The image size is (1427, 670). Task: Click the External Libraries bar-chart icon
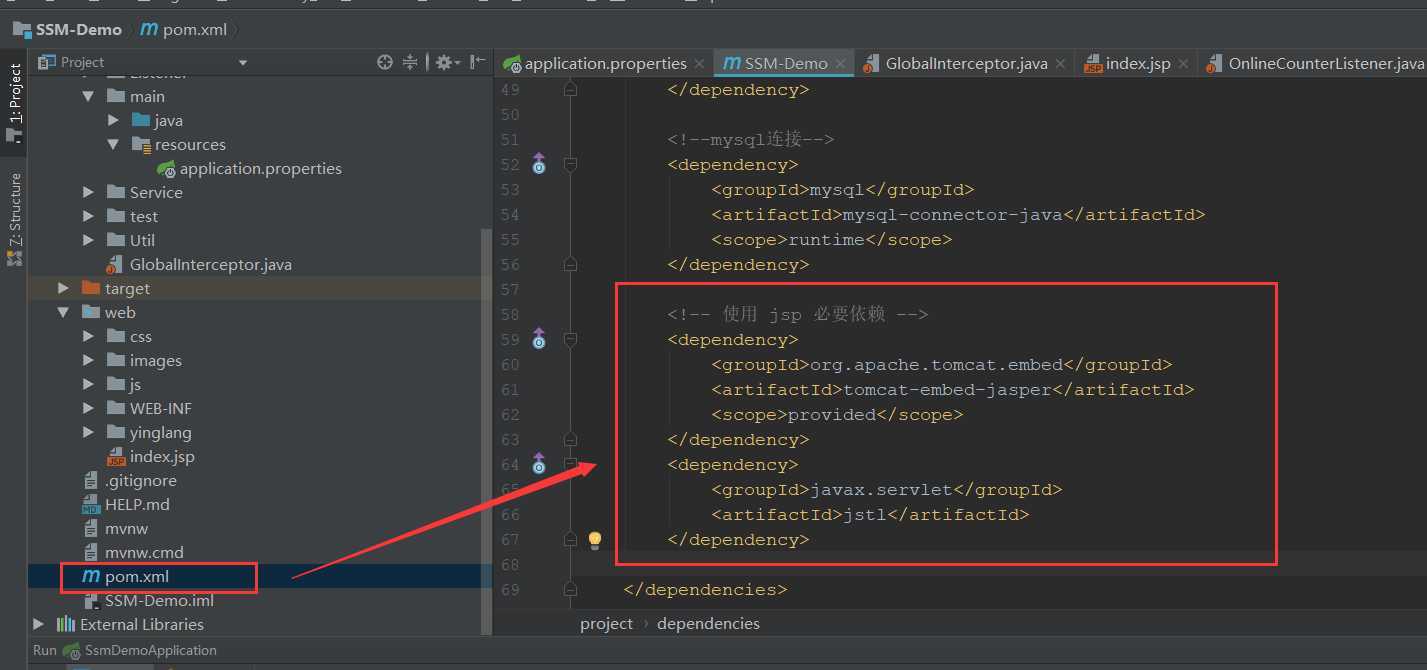pos(66,624)
